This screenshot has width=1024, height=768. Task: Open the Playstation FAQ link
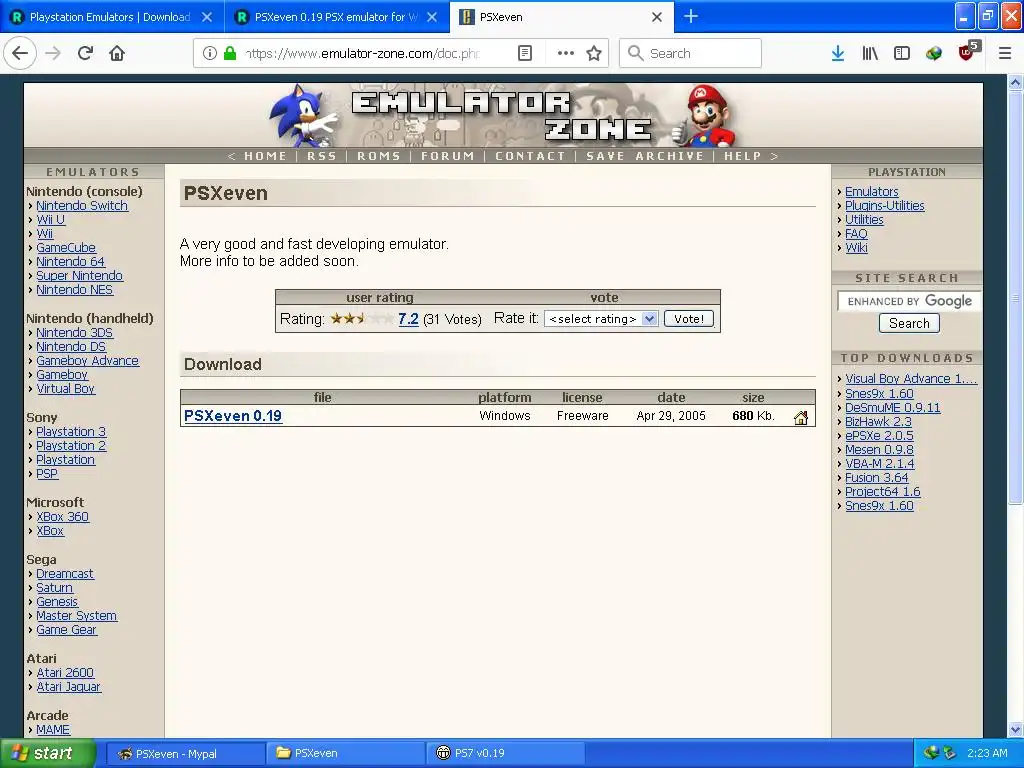coord(856,234)
